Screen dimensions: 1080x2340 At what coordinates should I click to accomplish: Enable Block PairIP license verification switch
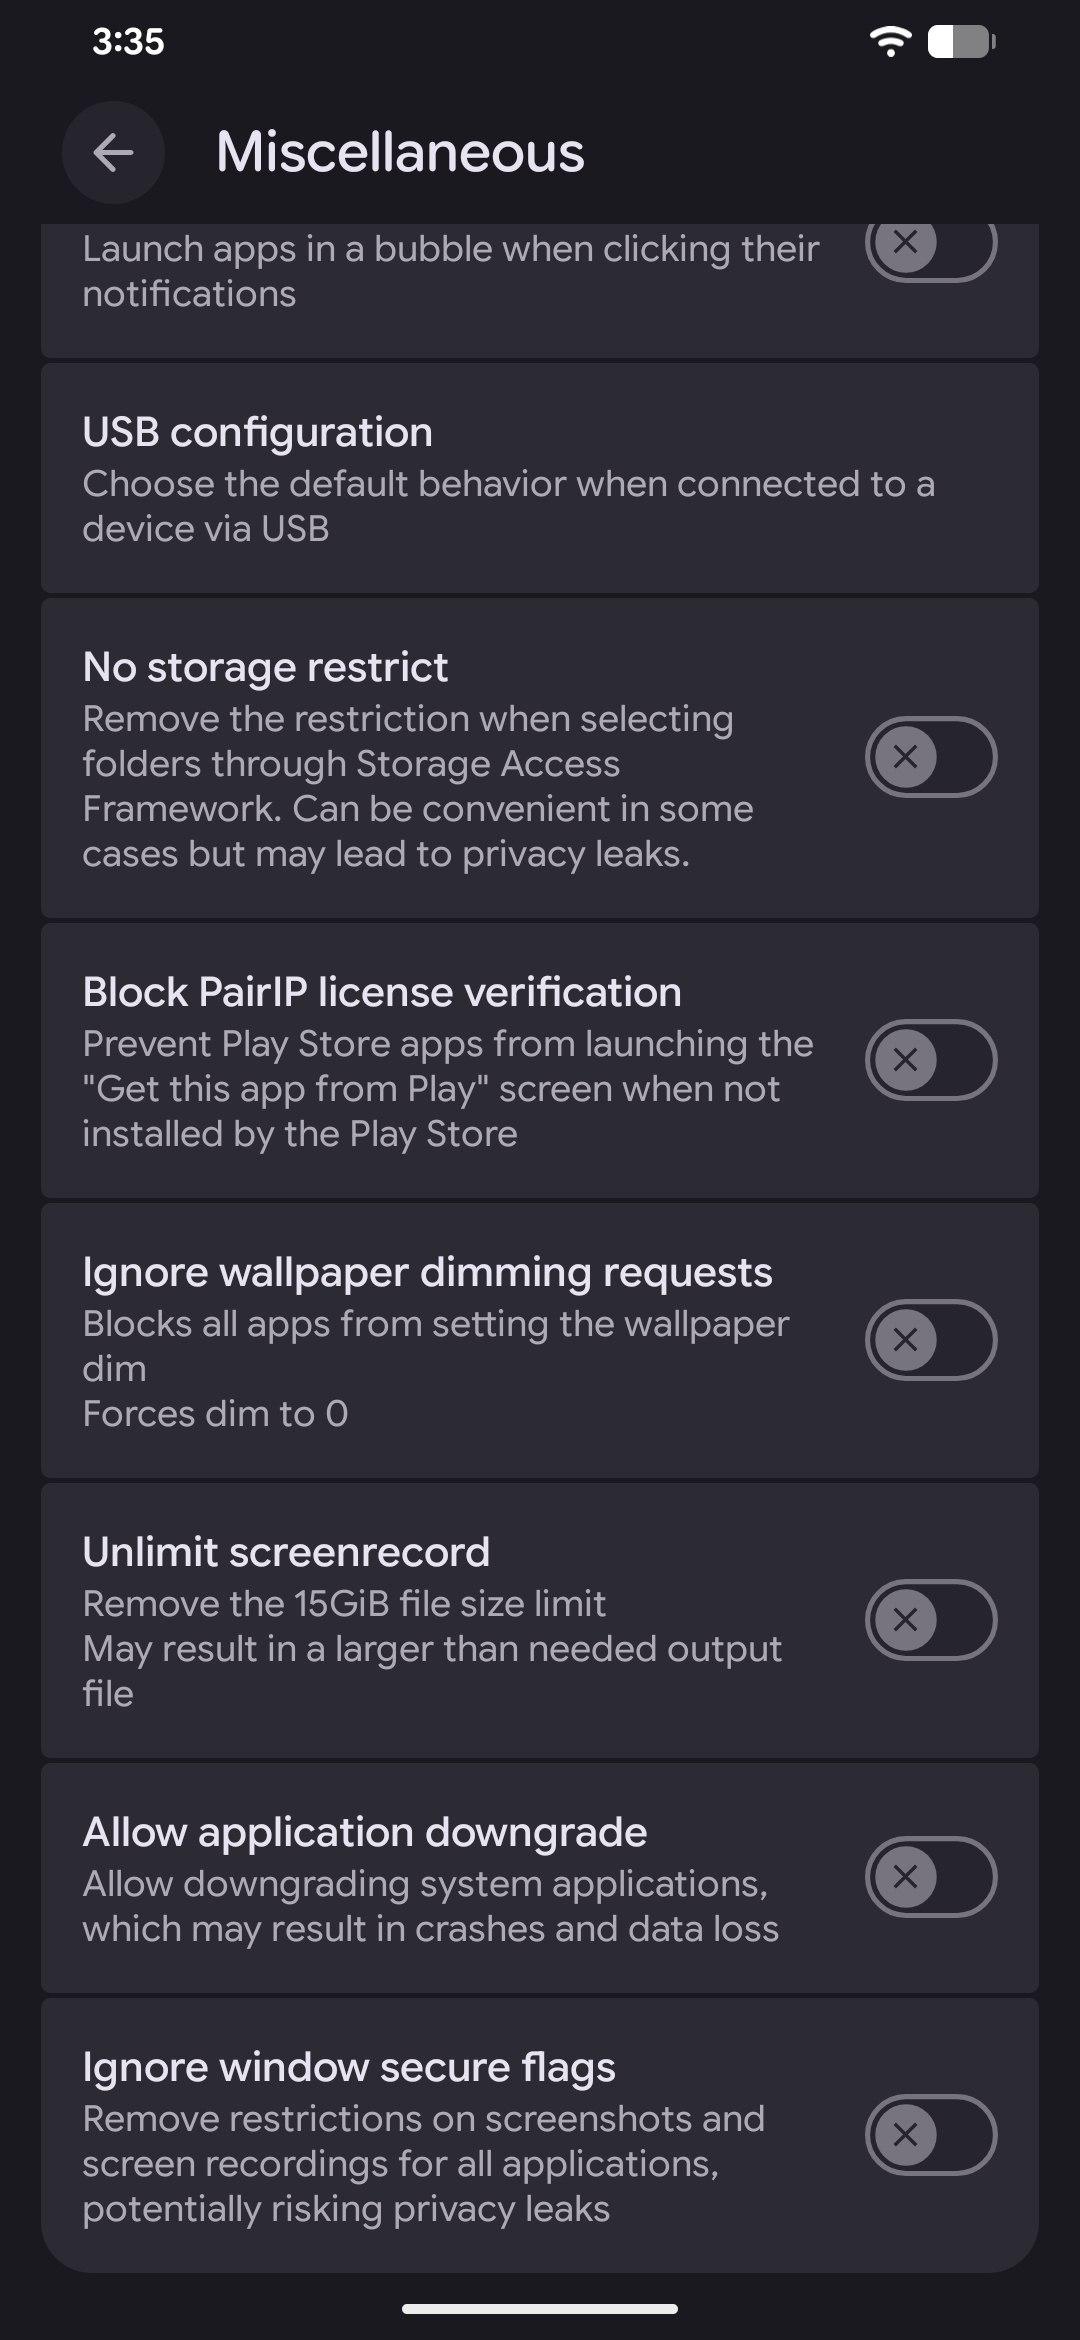(x=930, y=1060)
